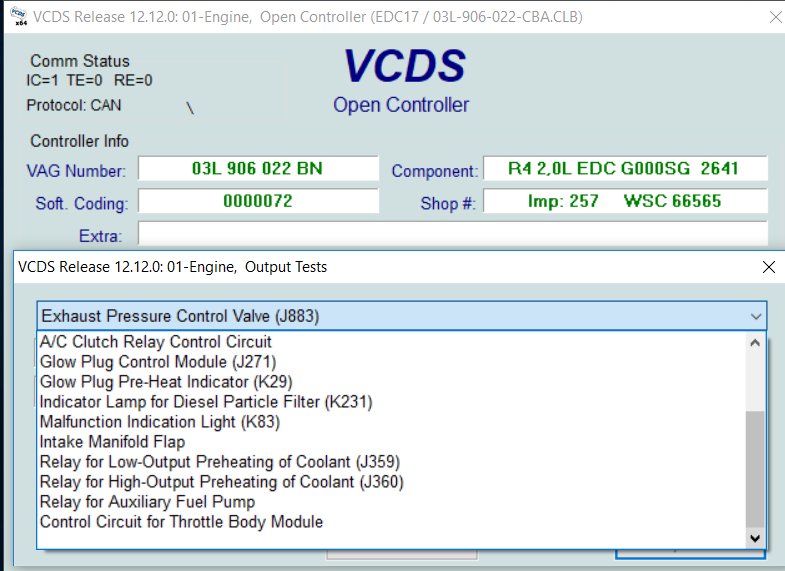Click the 'Controller Info' group label
This screenshot has width=785, height=571.
[79, 141]
